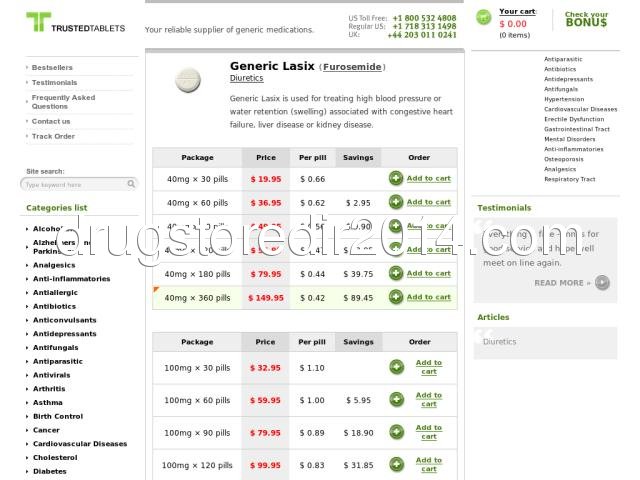Select Birth Control category
Image resolution: width=640 pixels, height=480 pixels.
point(58,416)
